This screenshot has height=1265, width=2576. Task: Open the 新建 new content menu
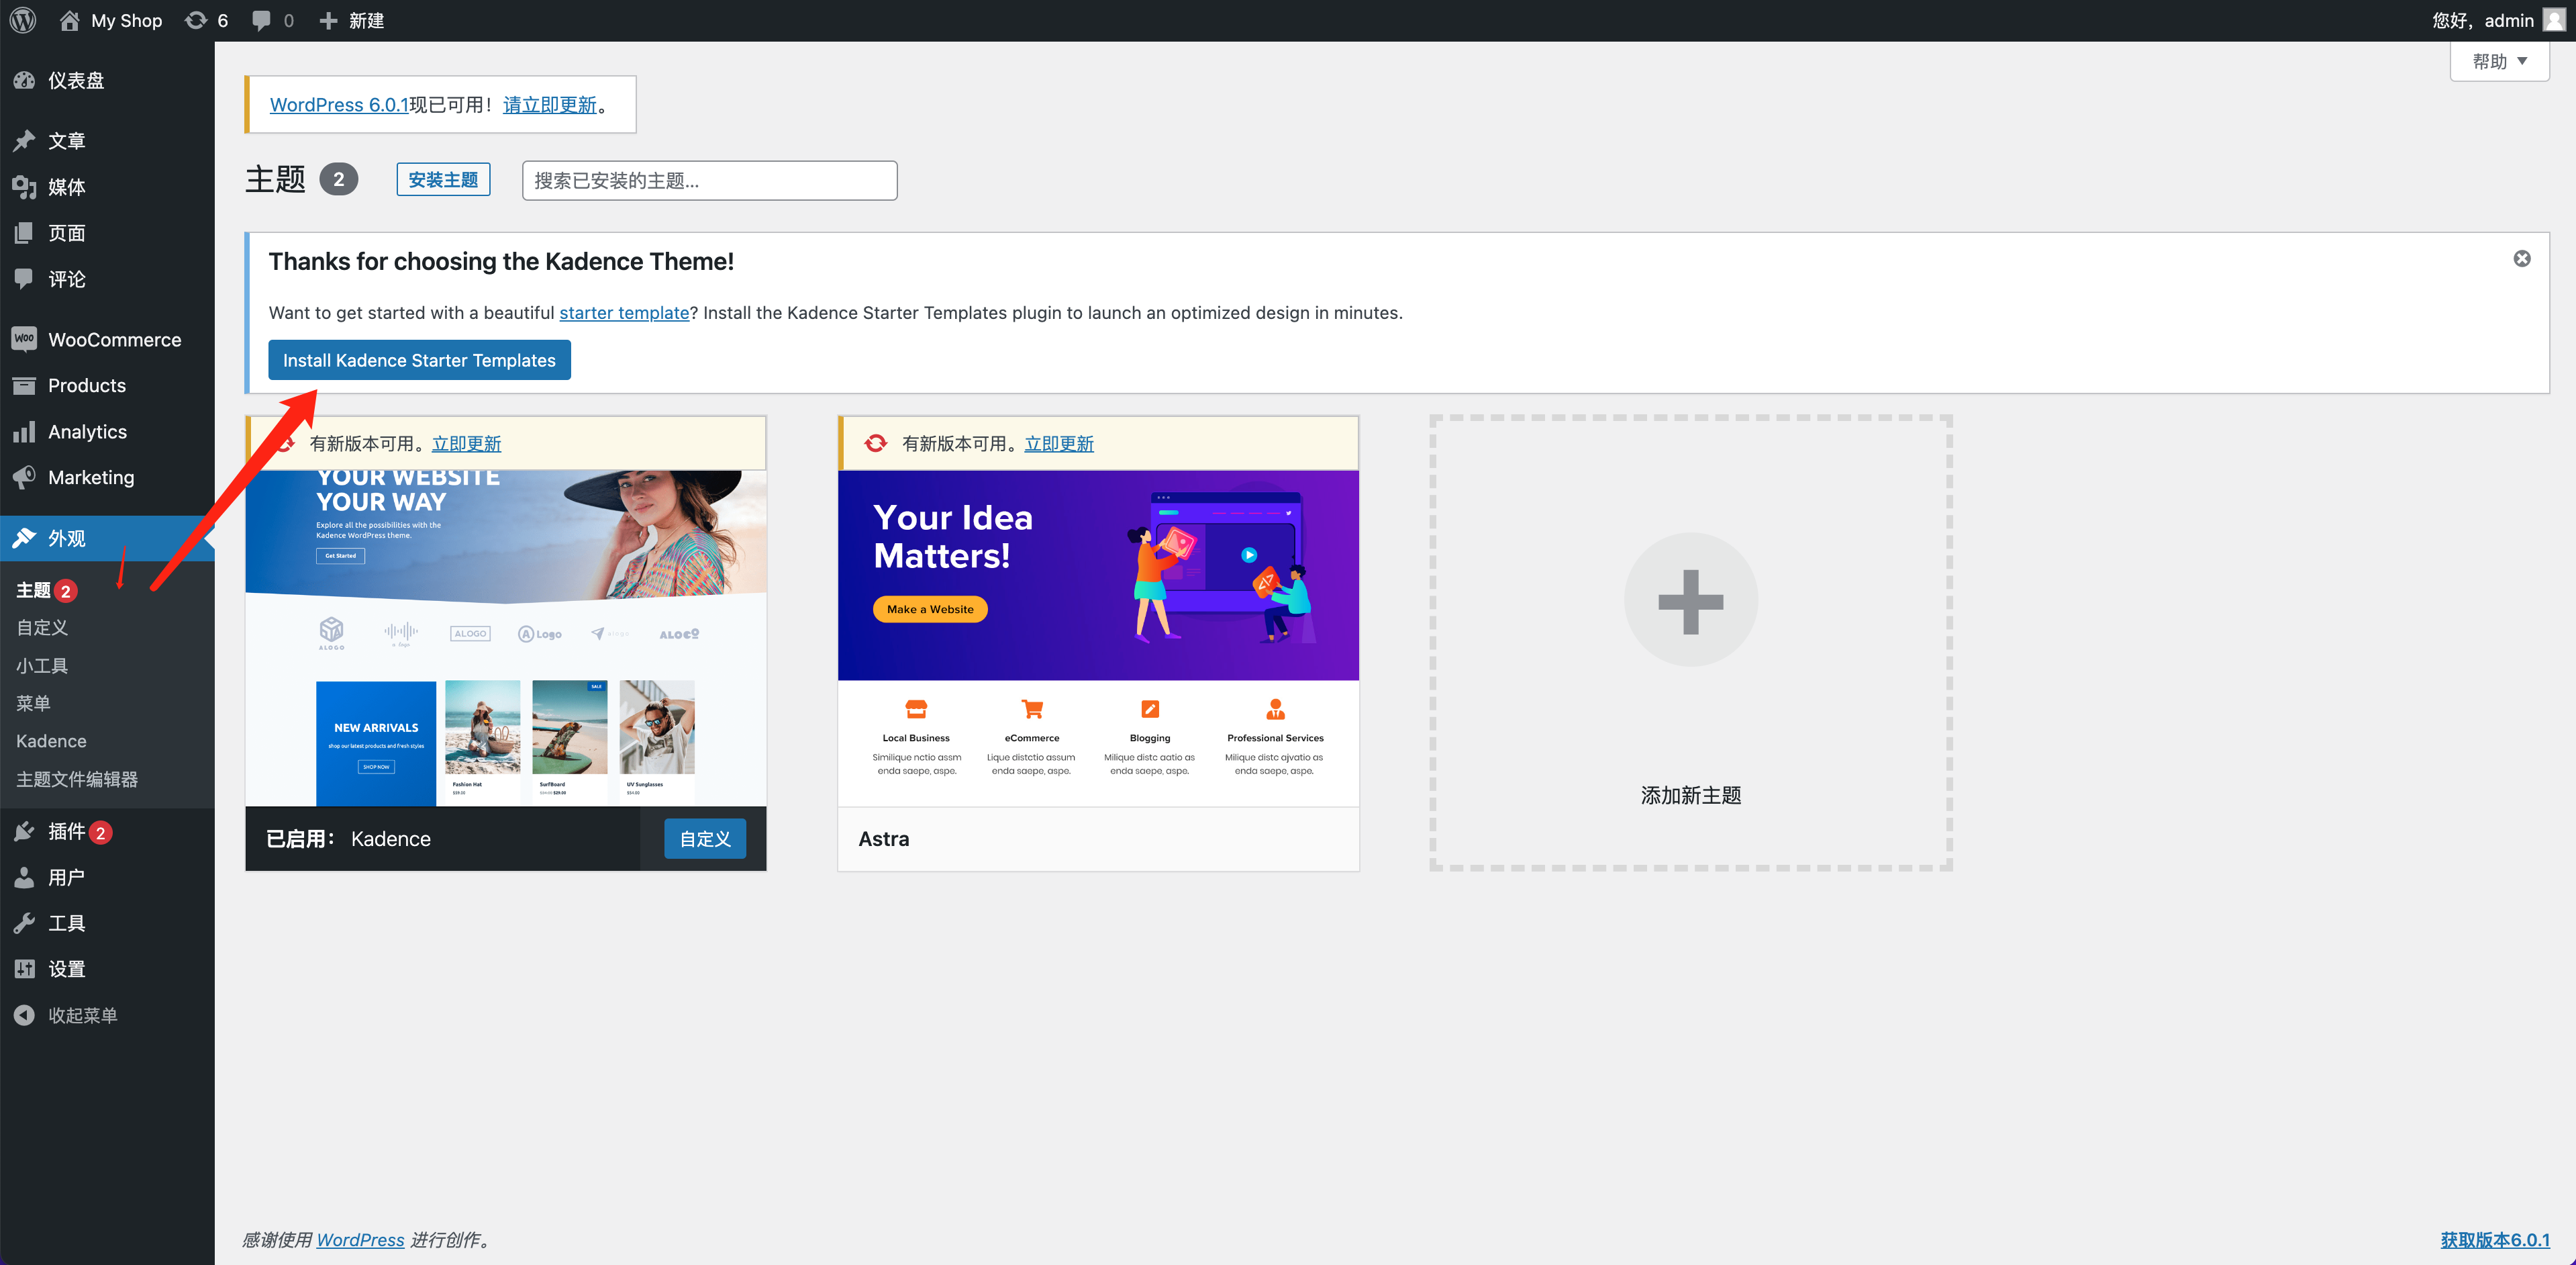pos(352,20)
